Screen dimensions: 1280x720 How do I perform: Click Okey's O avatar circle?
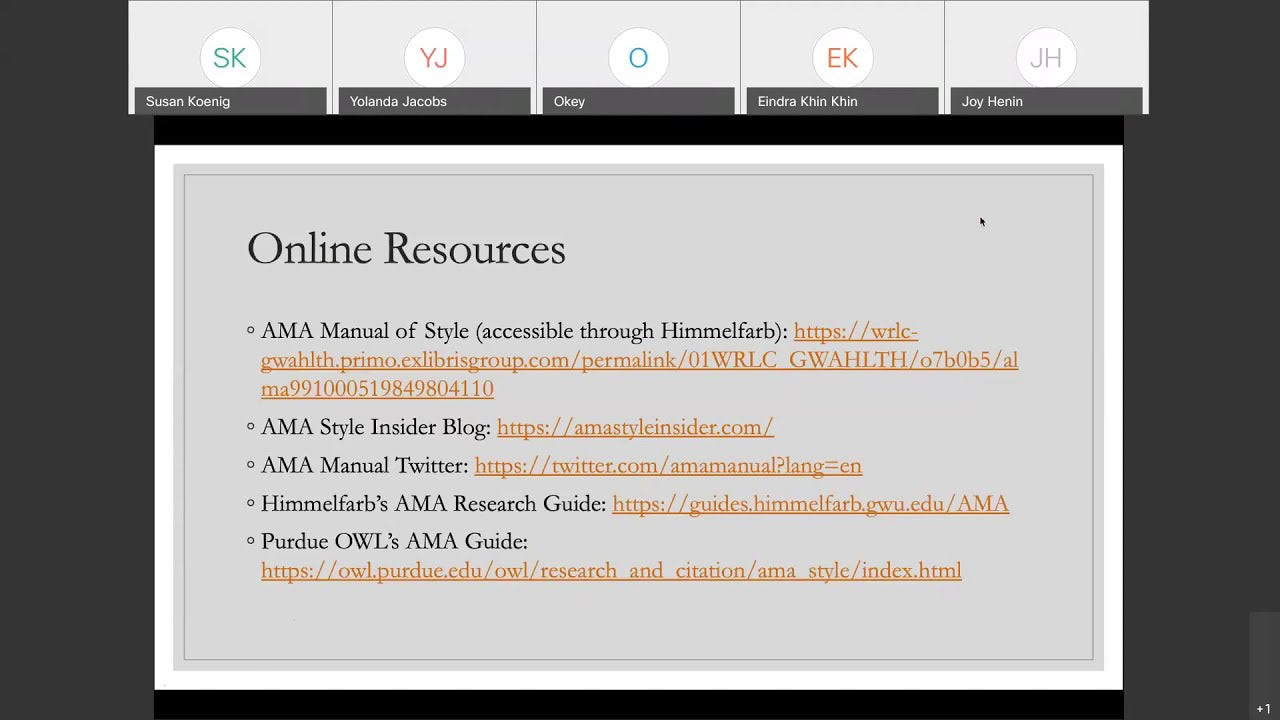point(638,58)
